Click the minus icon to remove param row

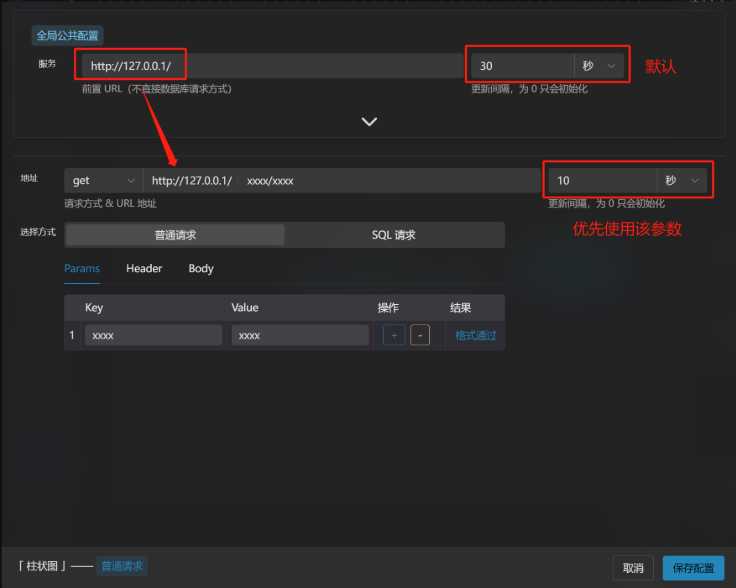tap(420, 335)
